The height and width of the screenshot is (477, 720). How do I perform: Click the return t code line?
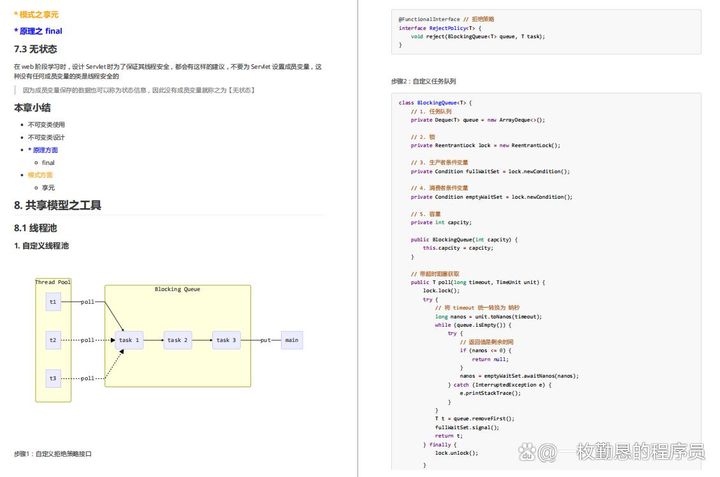(x=449, y=436)
